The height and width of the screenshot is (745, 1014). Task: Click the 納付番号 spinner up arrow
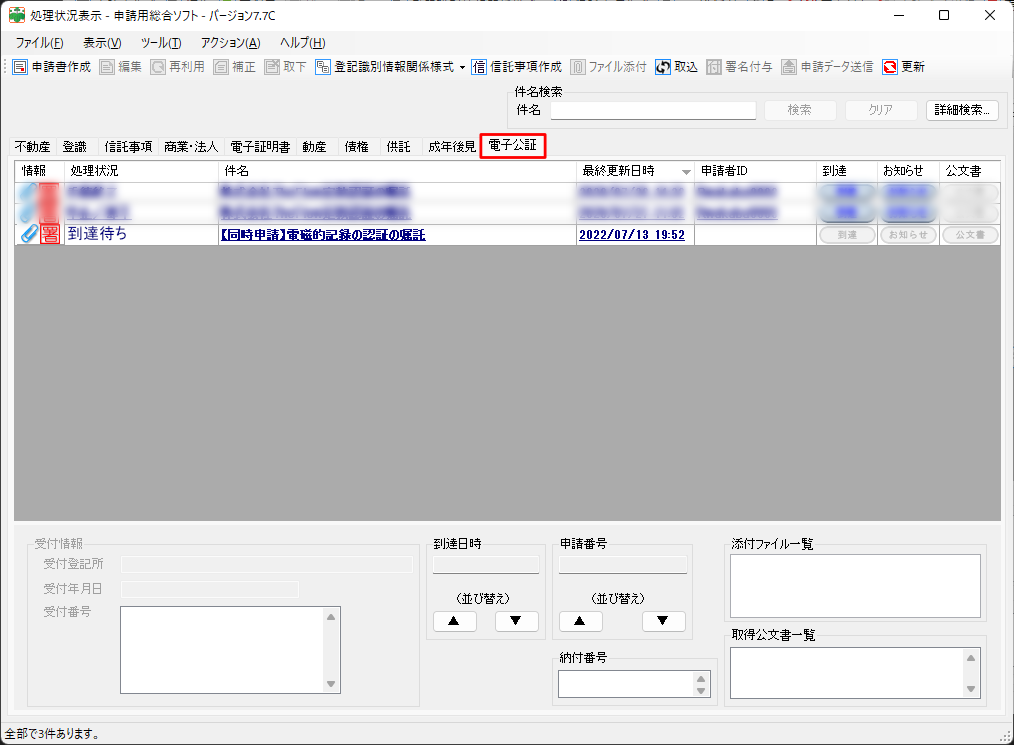pyautogui.click(x=701, y=678)
